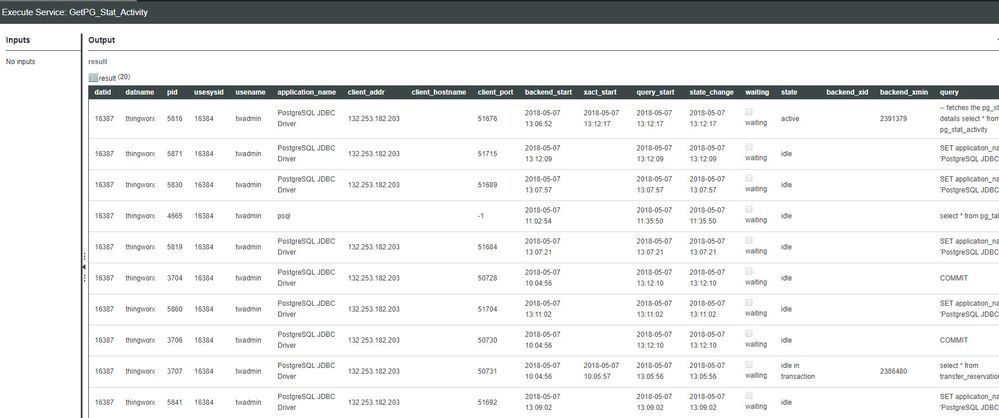Screen dimensions: 999x418
Task: Select the client port 51704 cell
Action: (x=487, y=309)
